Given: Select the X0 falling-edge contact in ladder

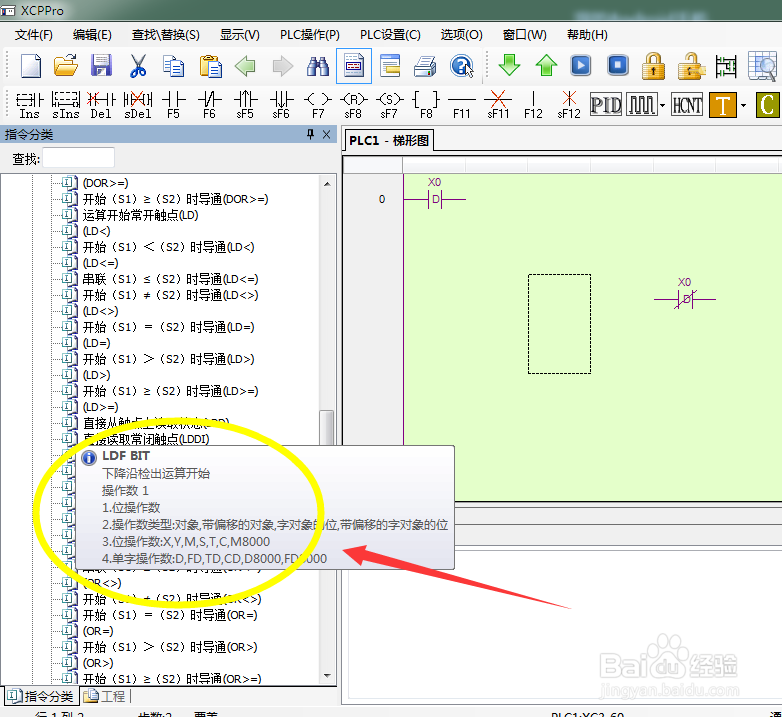Looking at the screenshot, I should pyautogui.click(x=685, y=294).
